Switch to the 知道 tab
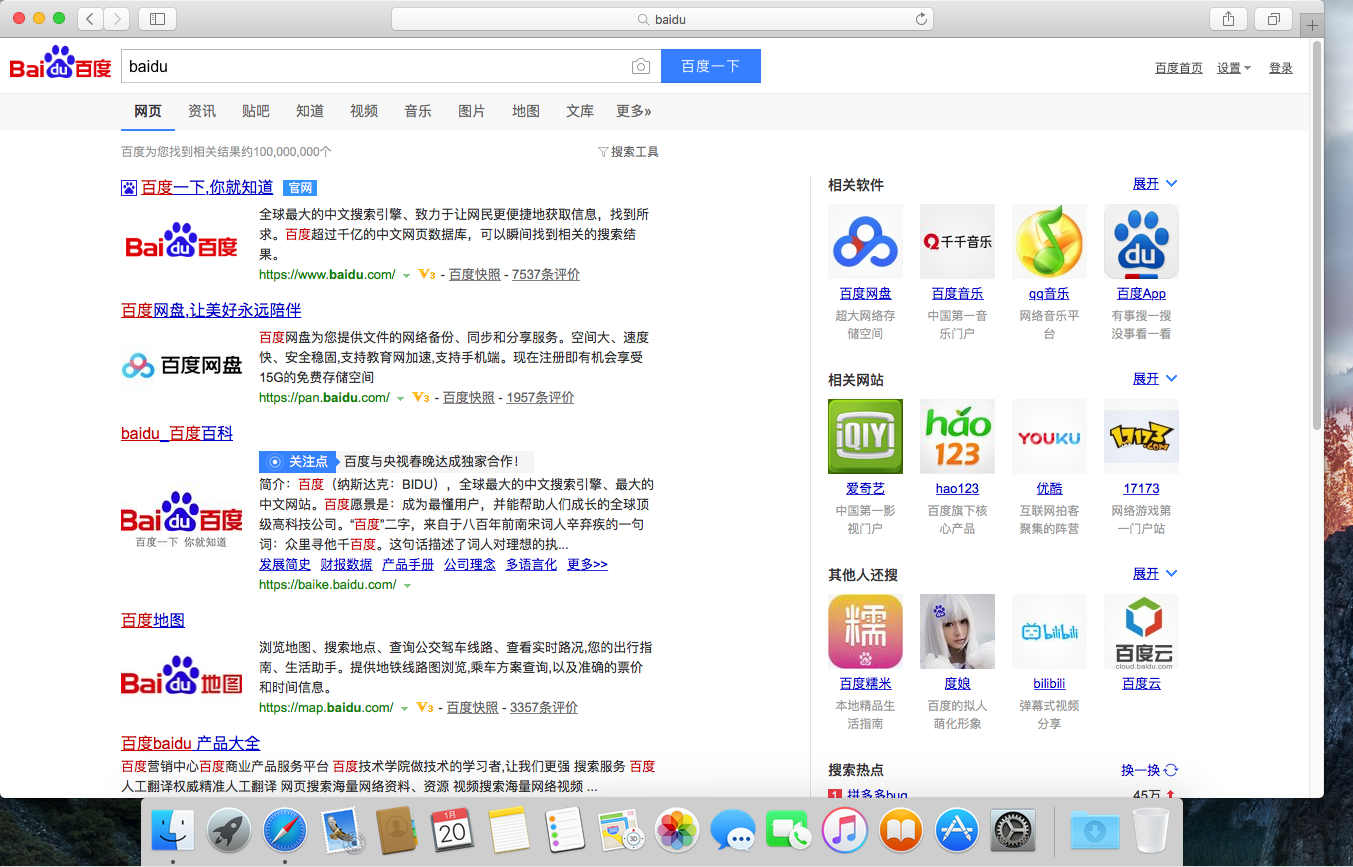 pos(310,111)
